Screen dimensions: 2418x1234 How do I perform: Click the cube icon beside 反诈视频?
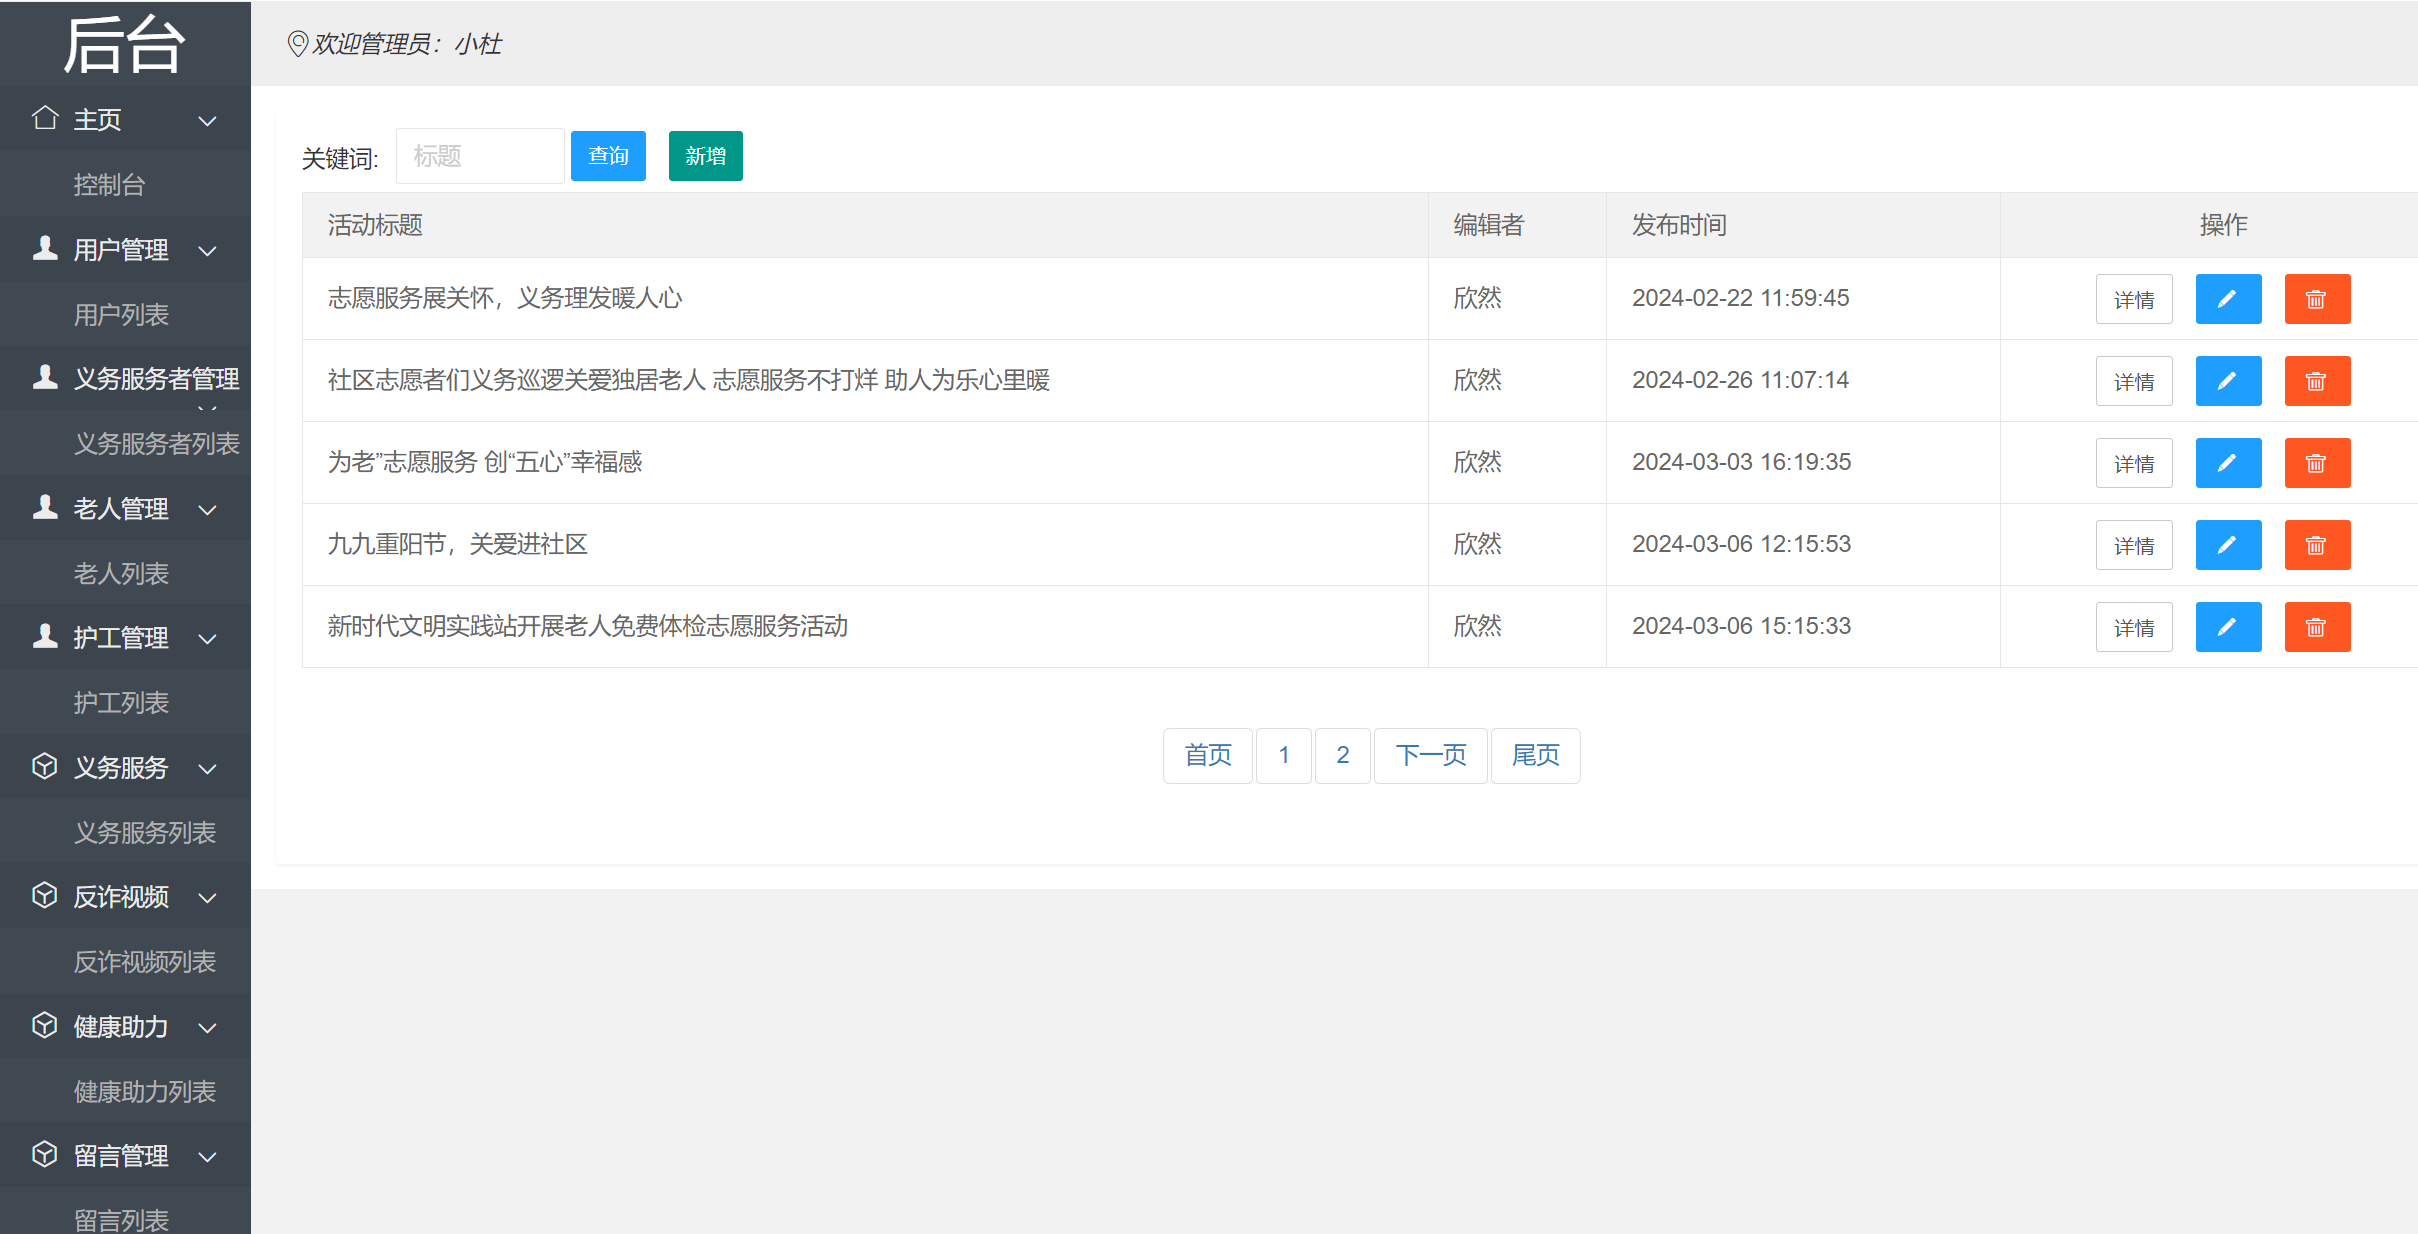(x=45, y=895)
